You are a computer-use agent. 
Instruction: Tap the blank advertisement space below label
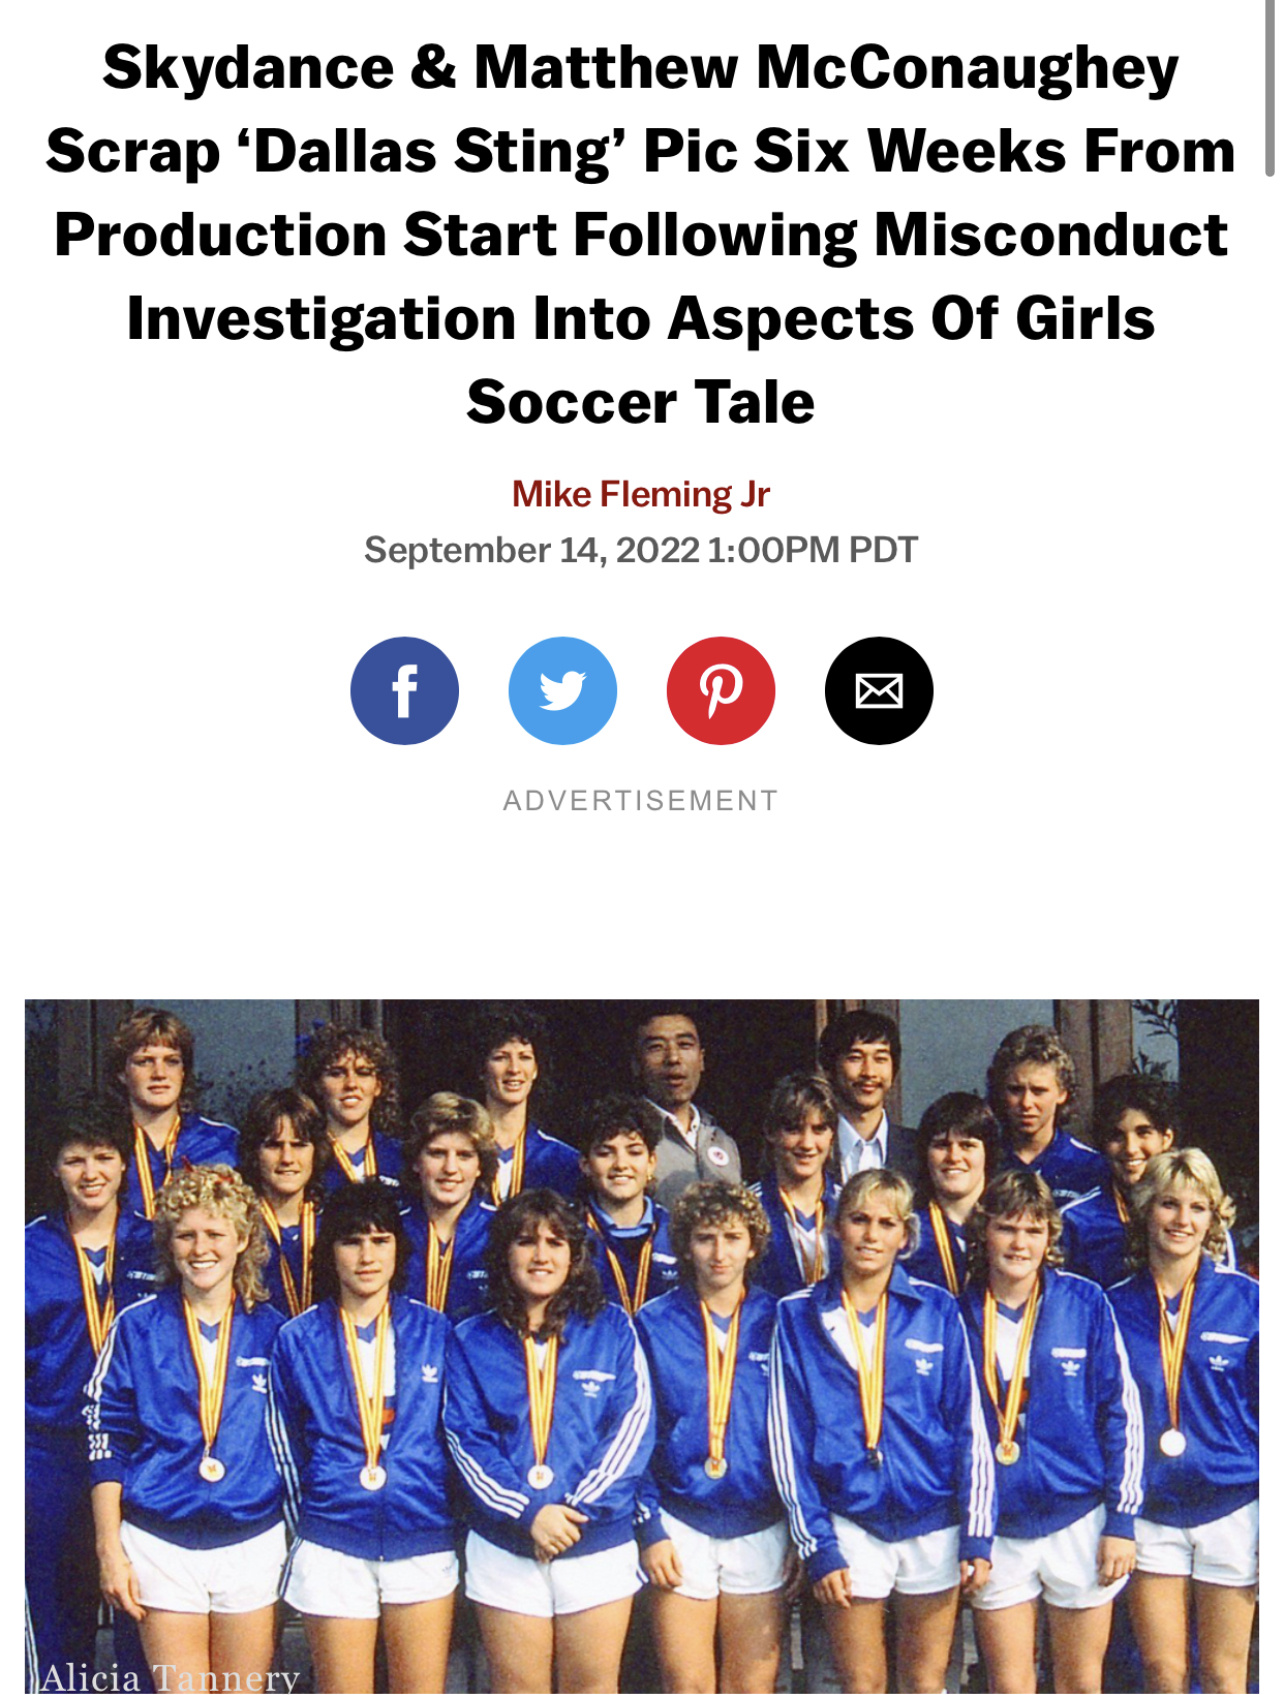(x=640, y=905)
